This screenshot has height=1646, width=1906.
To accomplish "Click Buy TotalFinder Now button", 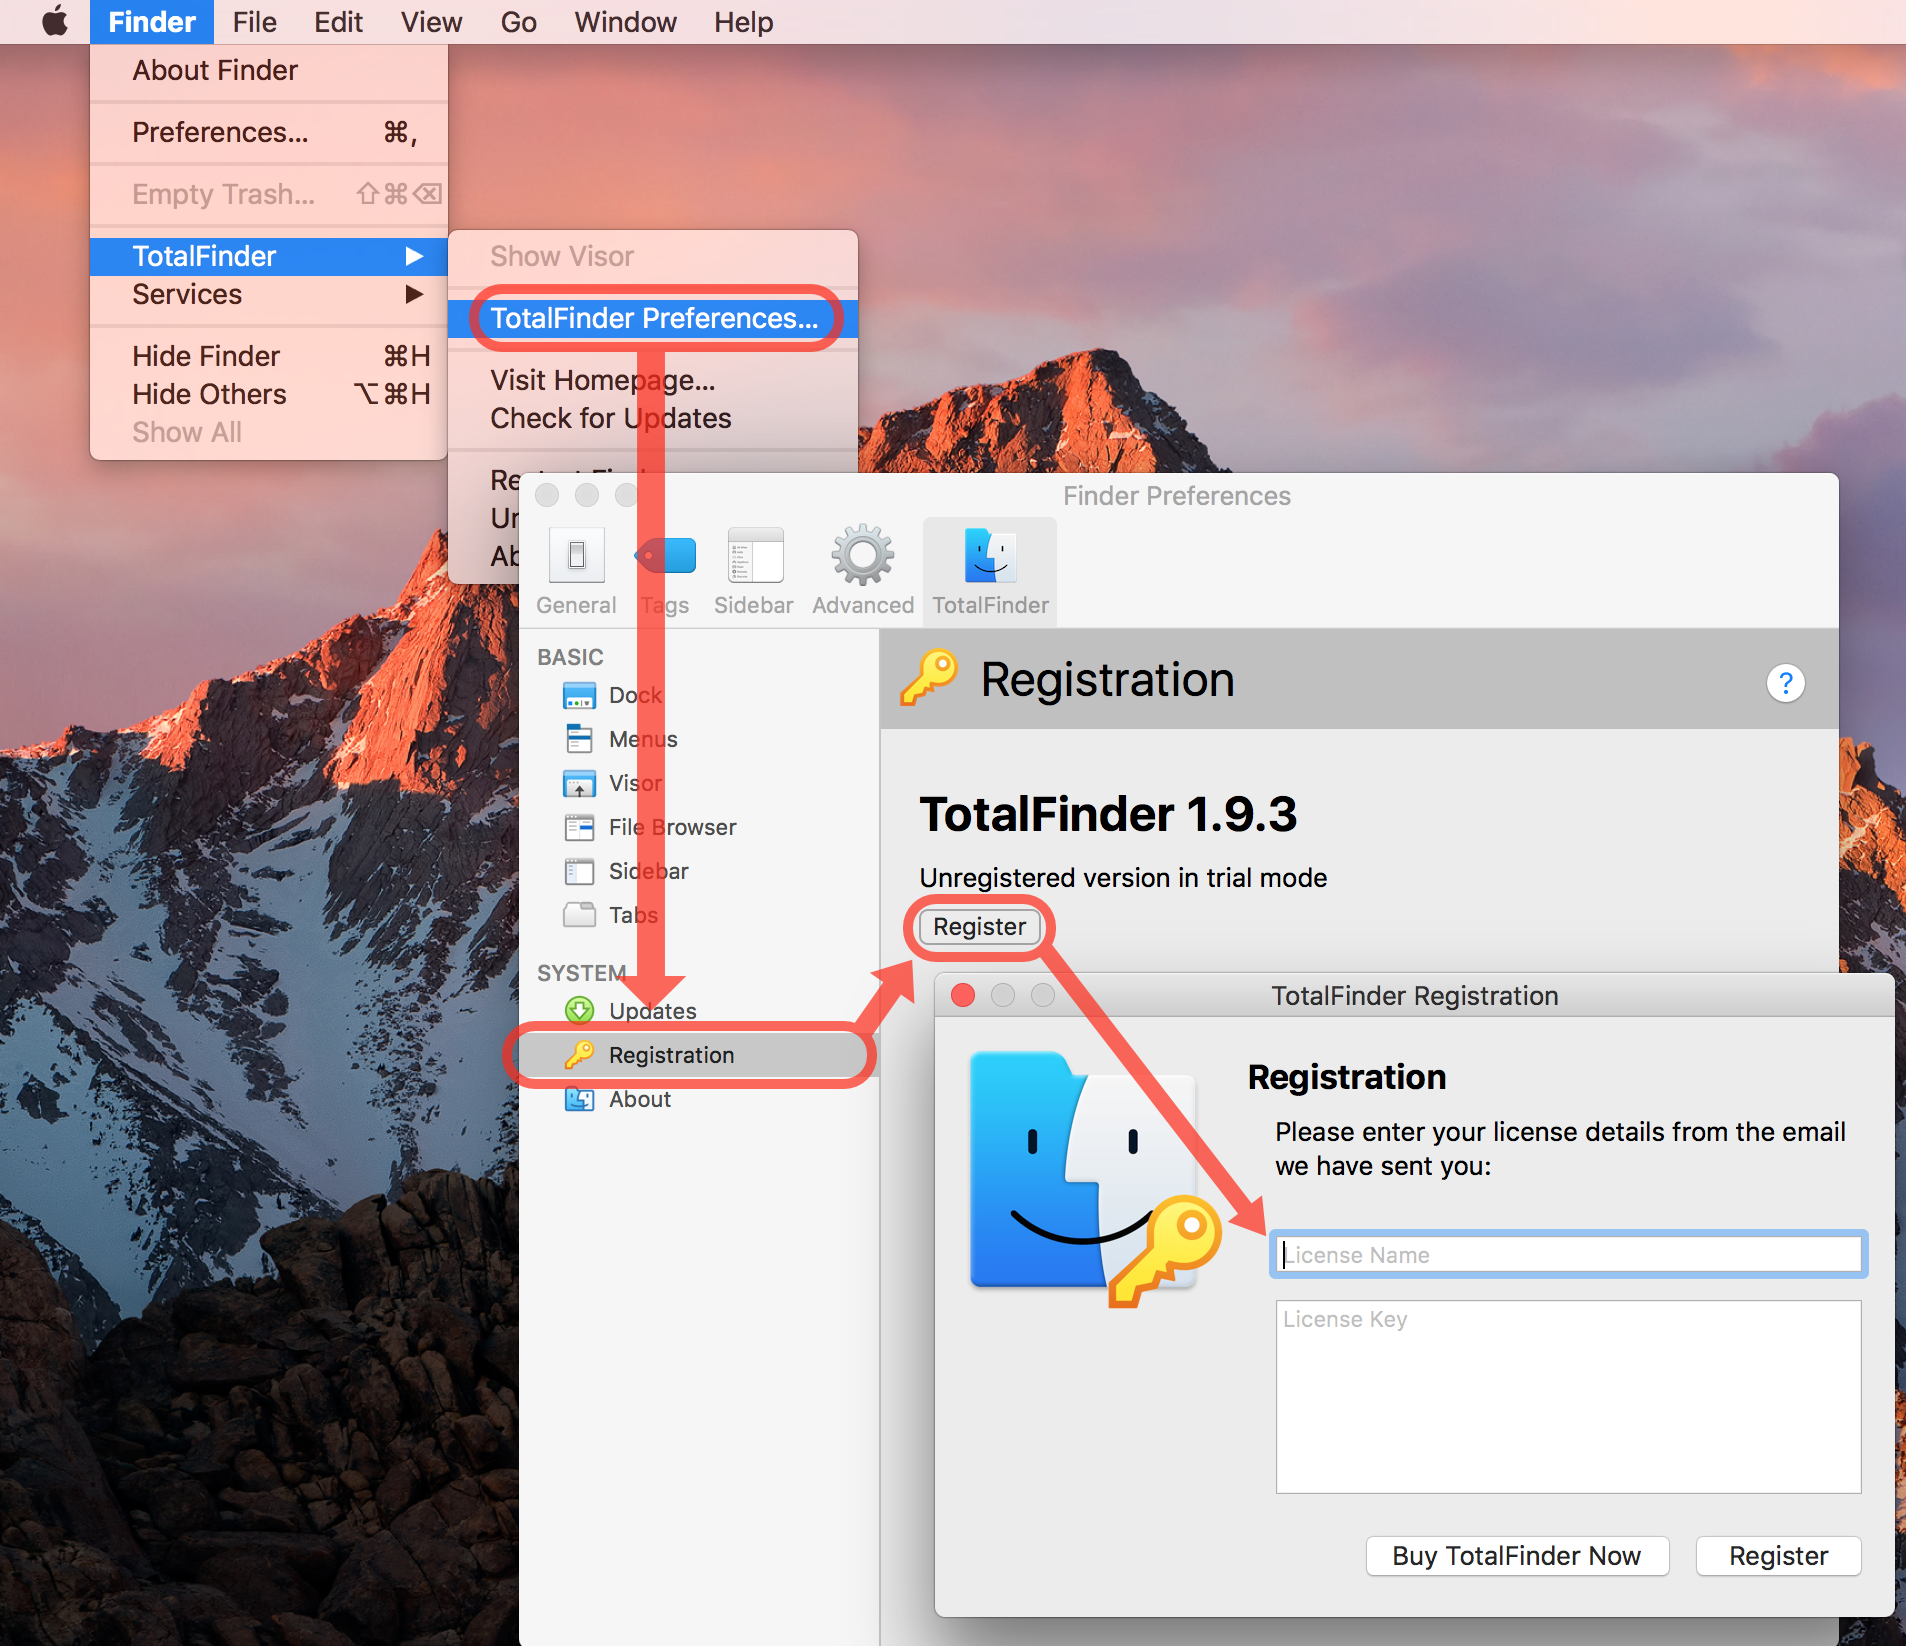I will click(x=1517, y=1556).
